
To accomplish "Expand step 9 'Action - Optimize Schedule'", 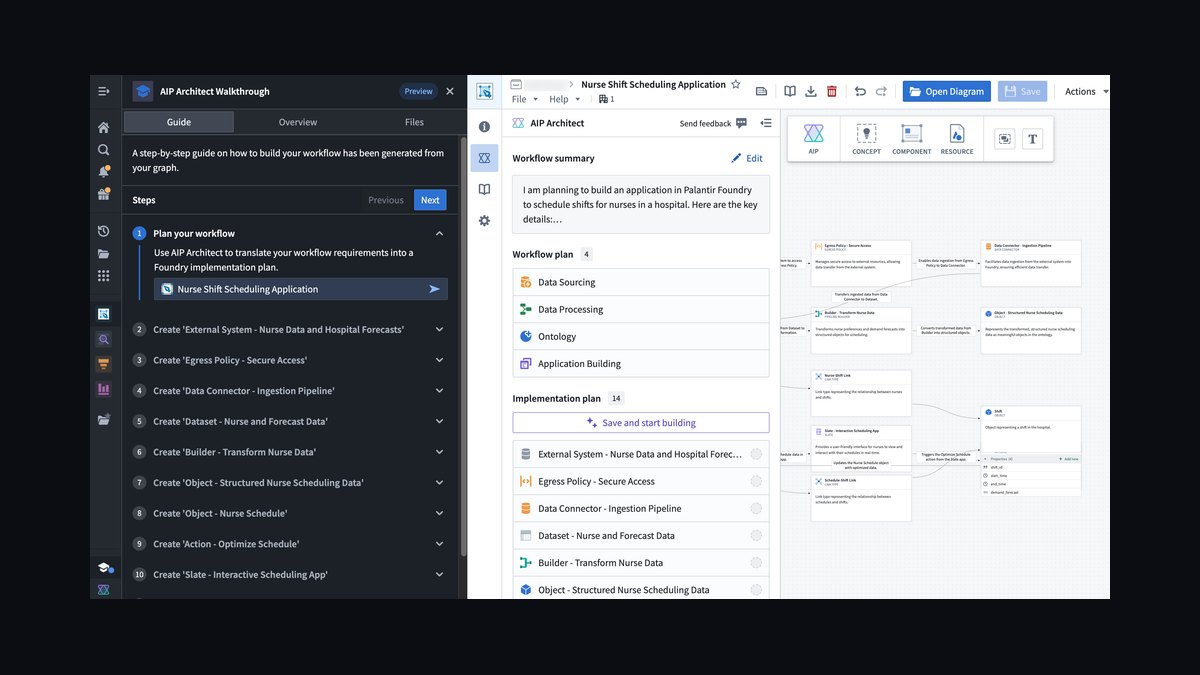I will tap(440, 544).
